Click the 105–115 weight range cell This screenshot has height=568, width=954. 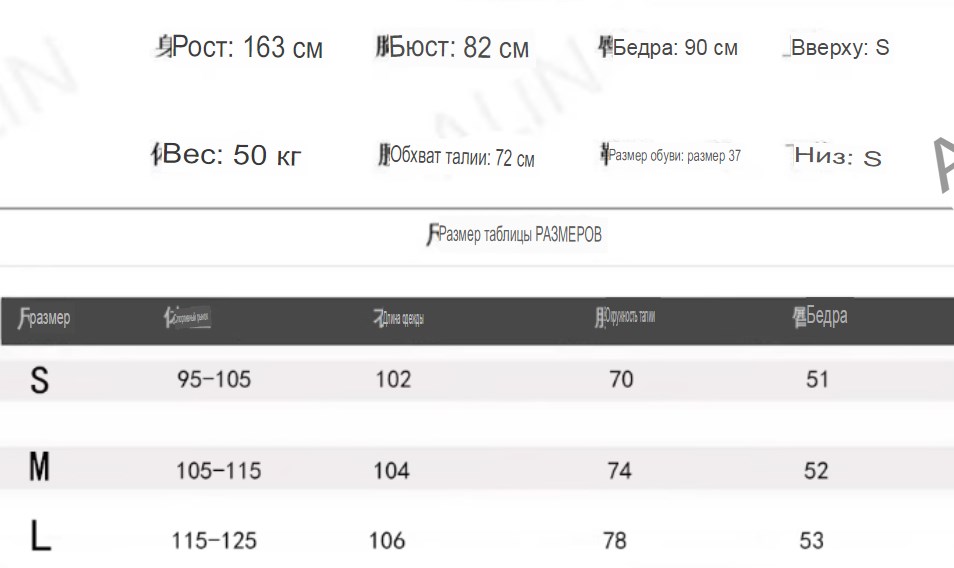pyautogui.click(x=218, y=471)
